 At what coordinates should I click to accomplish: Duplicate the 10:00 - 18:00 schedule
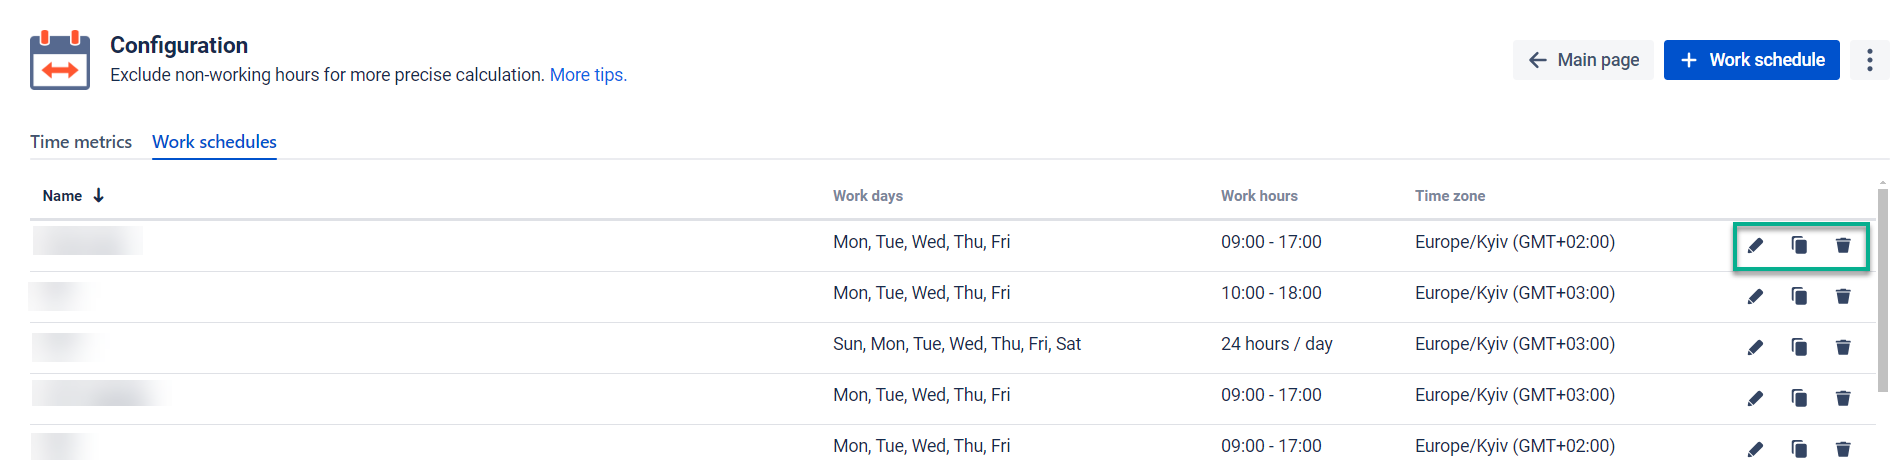click(x=1799, y=296)
